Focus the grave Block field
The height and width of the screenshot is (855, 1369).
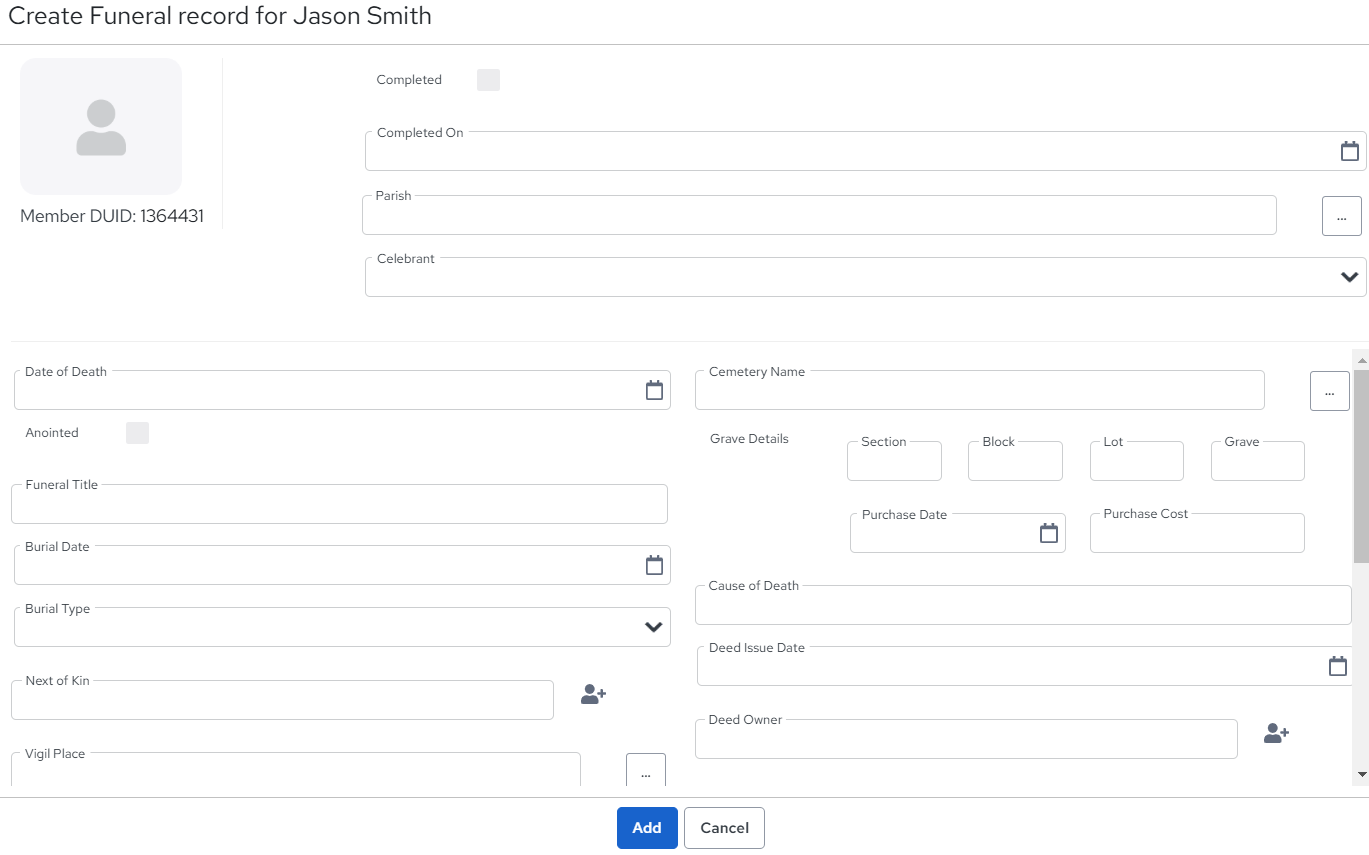click(1015, 461)
